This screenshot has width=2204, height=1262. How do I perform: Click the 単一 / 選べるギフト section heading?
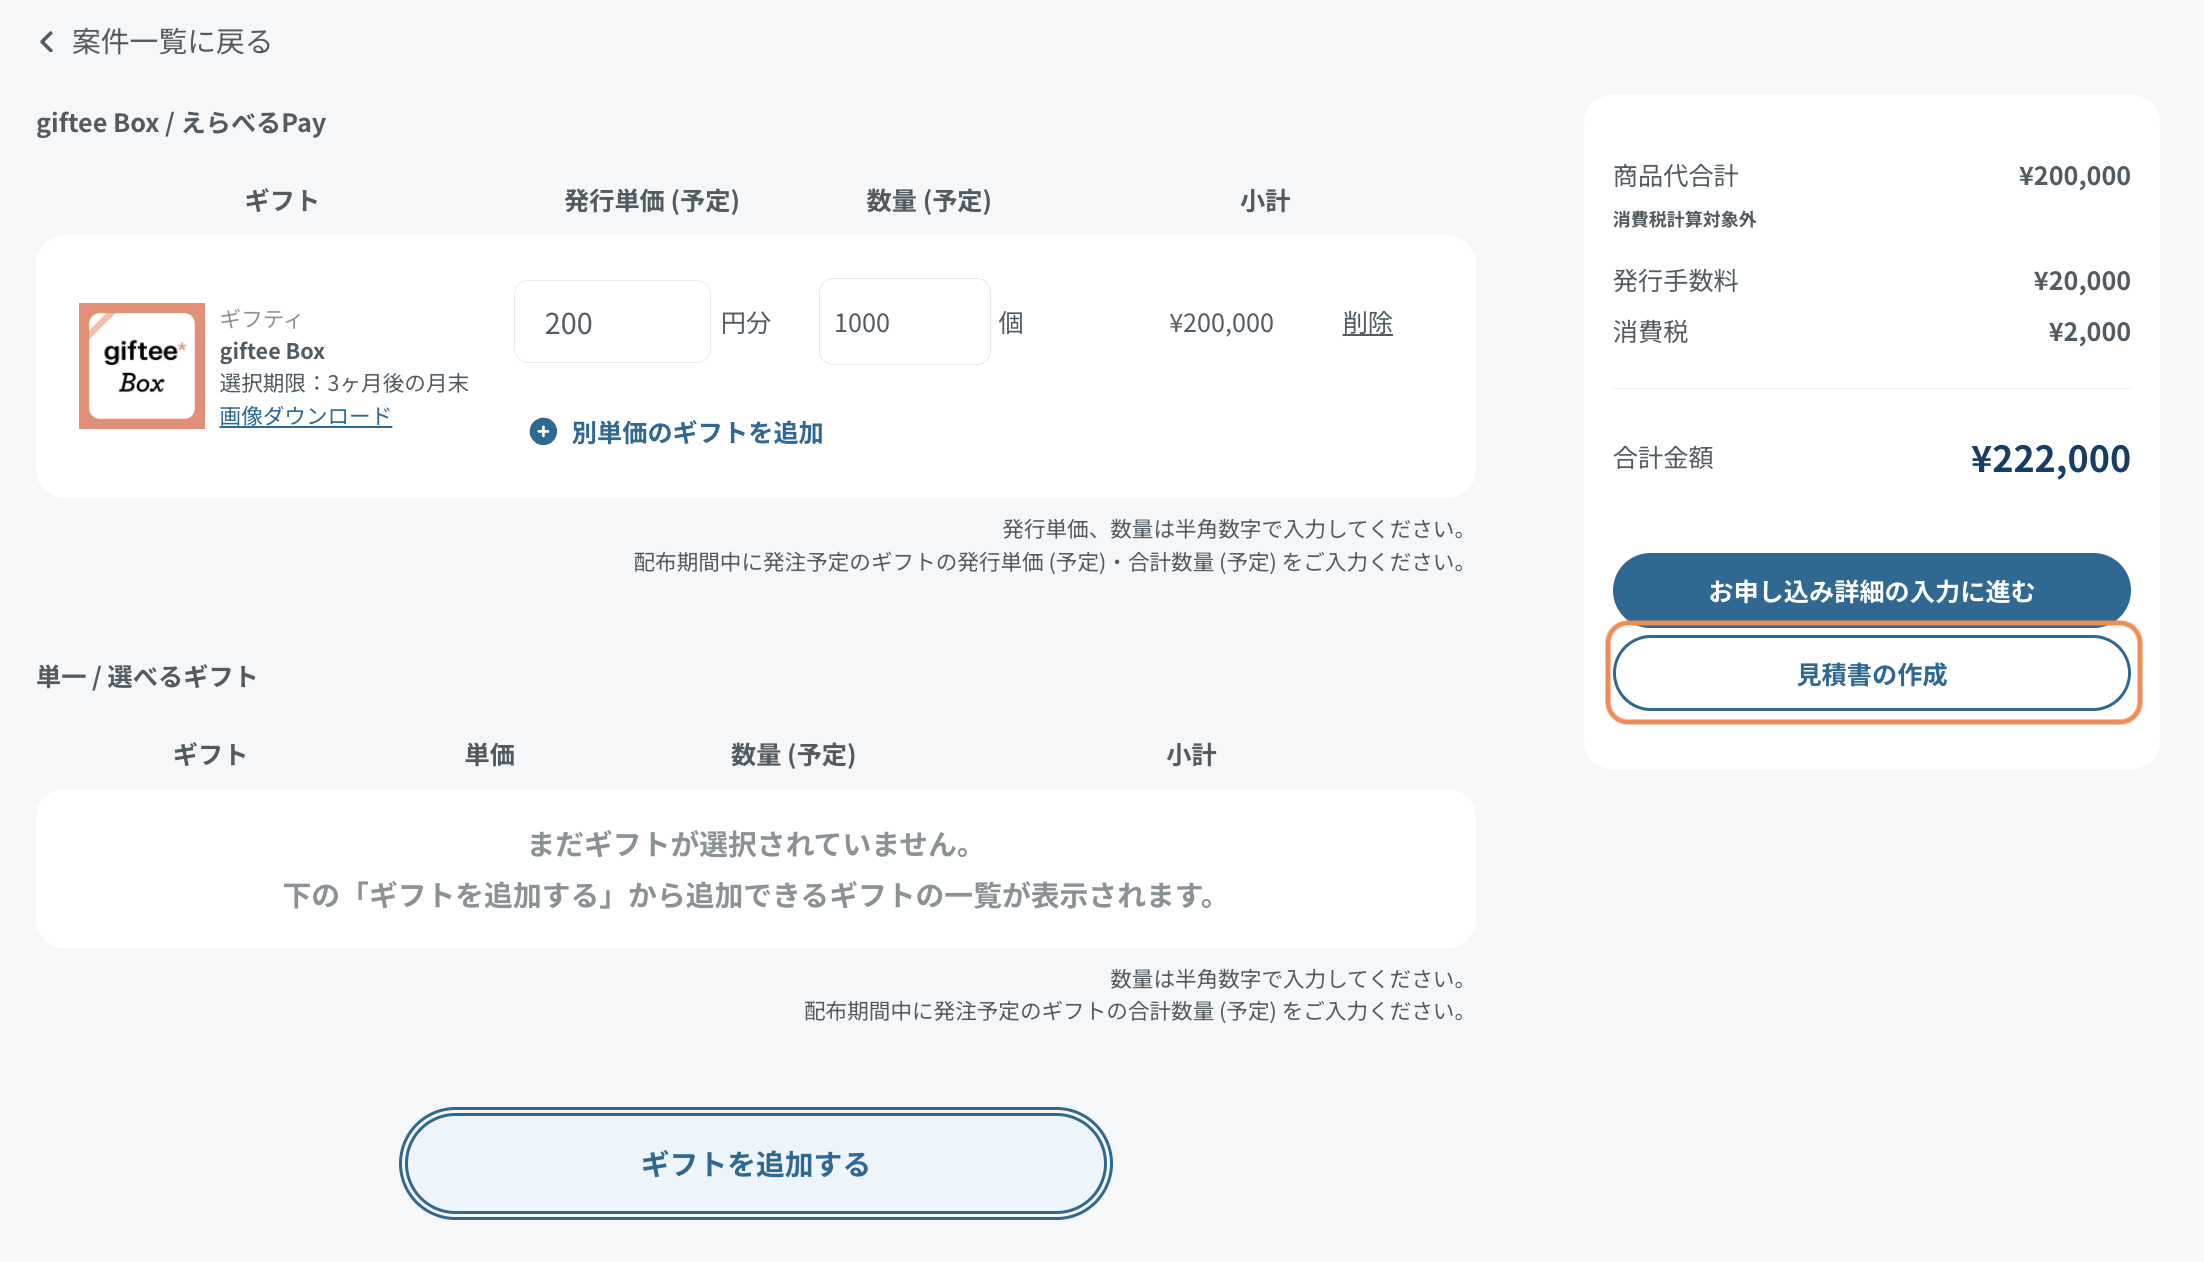click(x=146, y=676)
